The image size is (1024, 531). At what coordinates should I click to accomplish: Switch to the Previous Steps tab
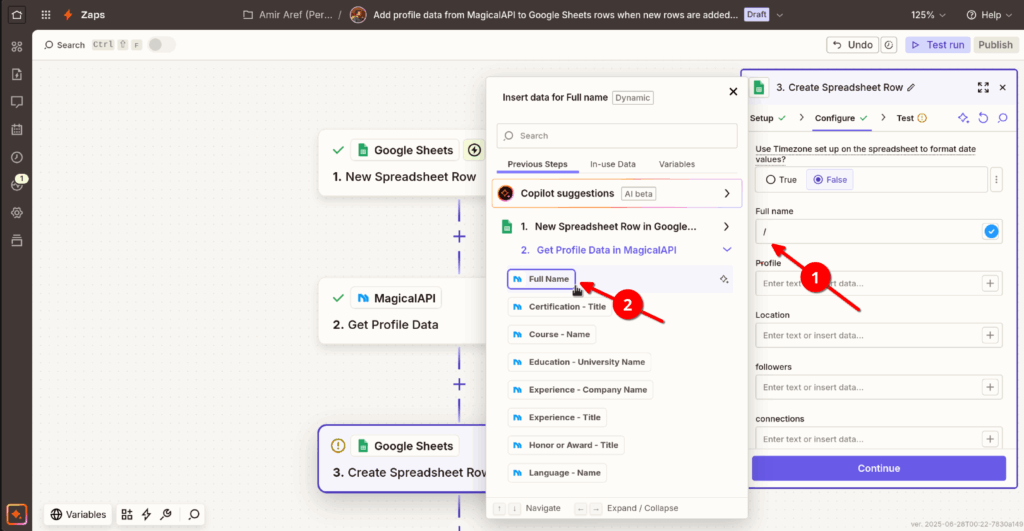[537, 164]
